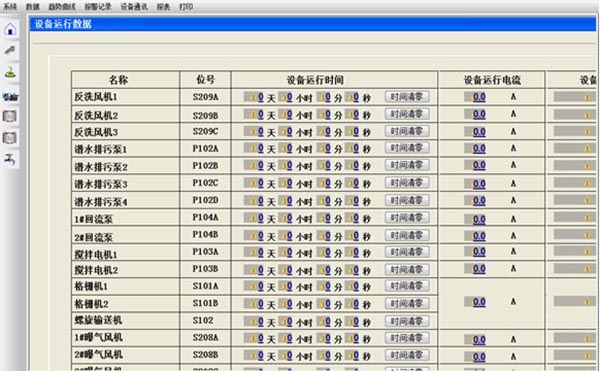Click the 设备运行时间 column header

[334, 80]
